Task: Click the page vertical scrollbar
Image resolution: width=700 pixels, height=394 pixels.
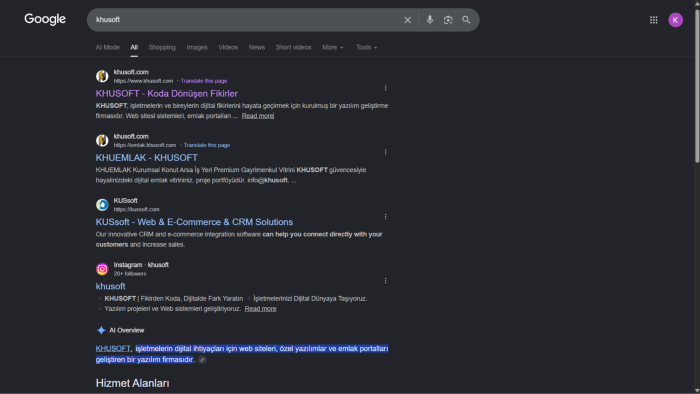Action: [x=697, y=86]
